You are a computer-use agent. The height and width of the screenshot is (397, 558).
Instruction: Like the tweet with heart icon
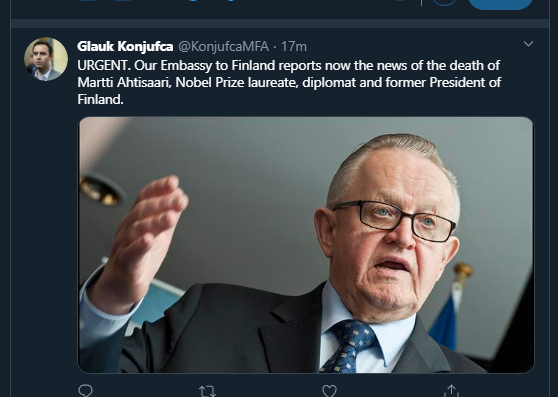[329, 391]
